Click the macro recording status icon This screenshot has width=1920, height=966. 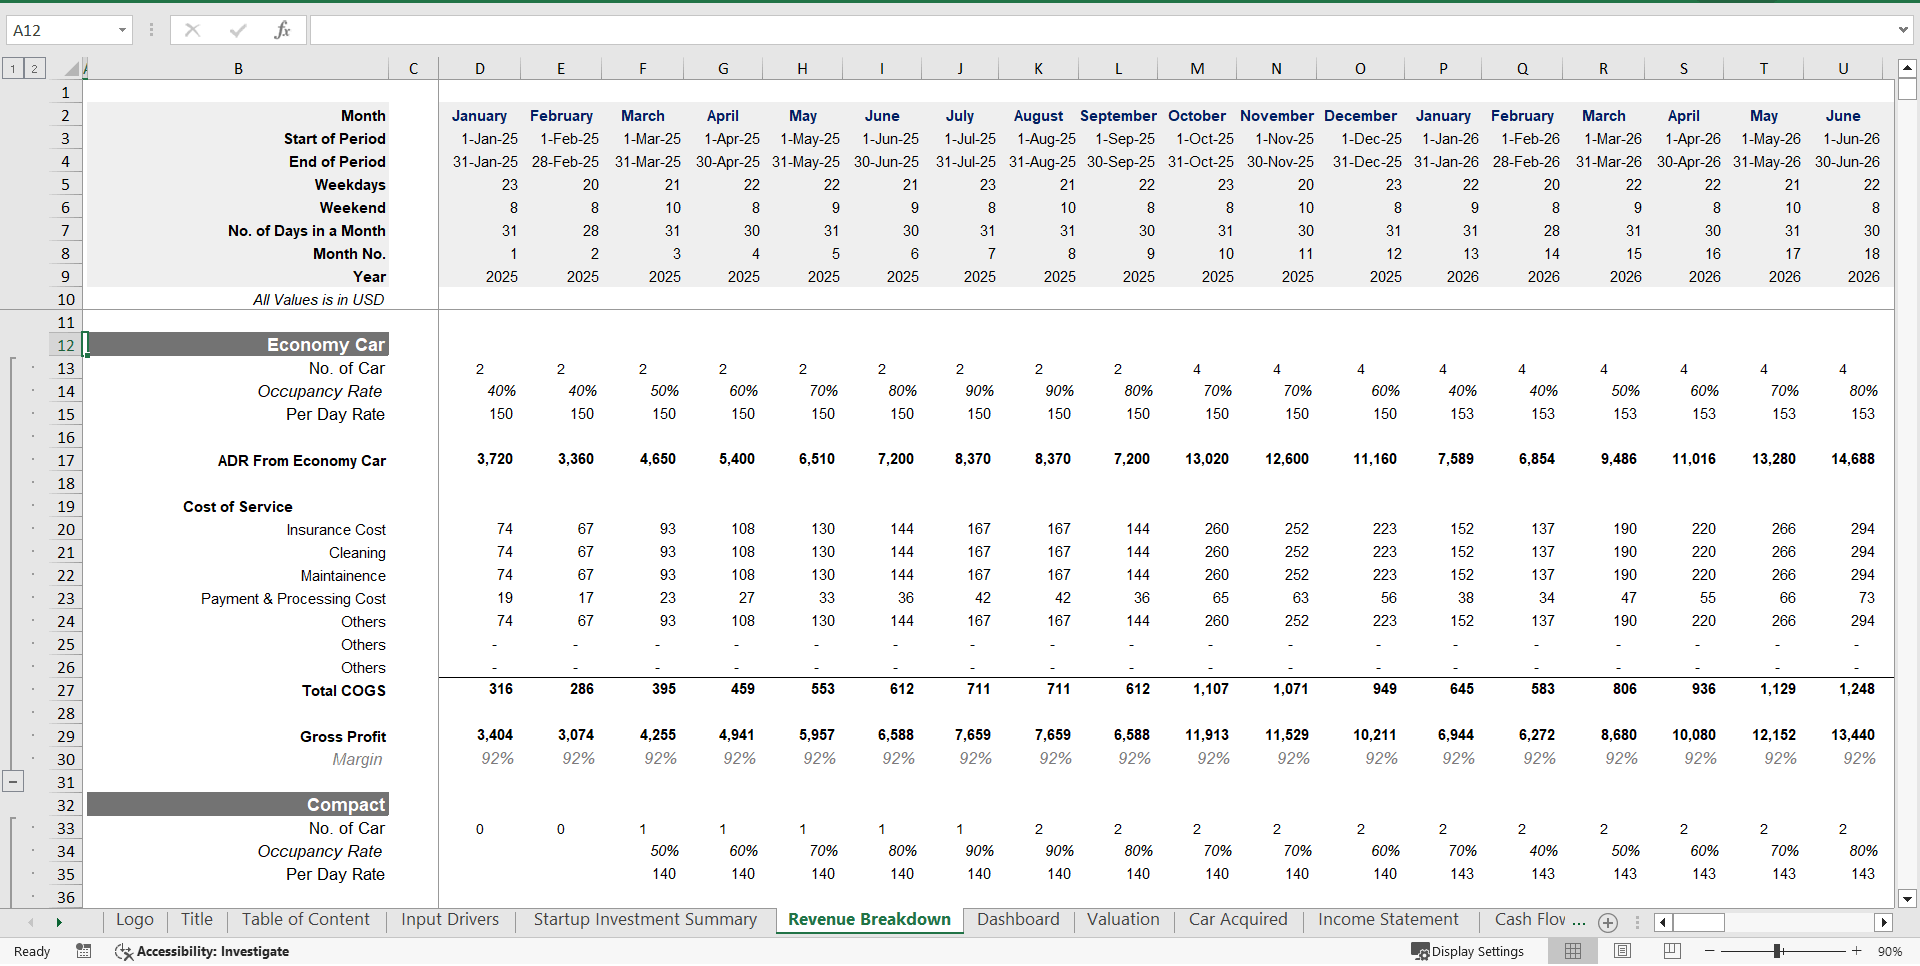click(x=84, y=951)
